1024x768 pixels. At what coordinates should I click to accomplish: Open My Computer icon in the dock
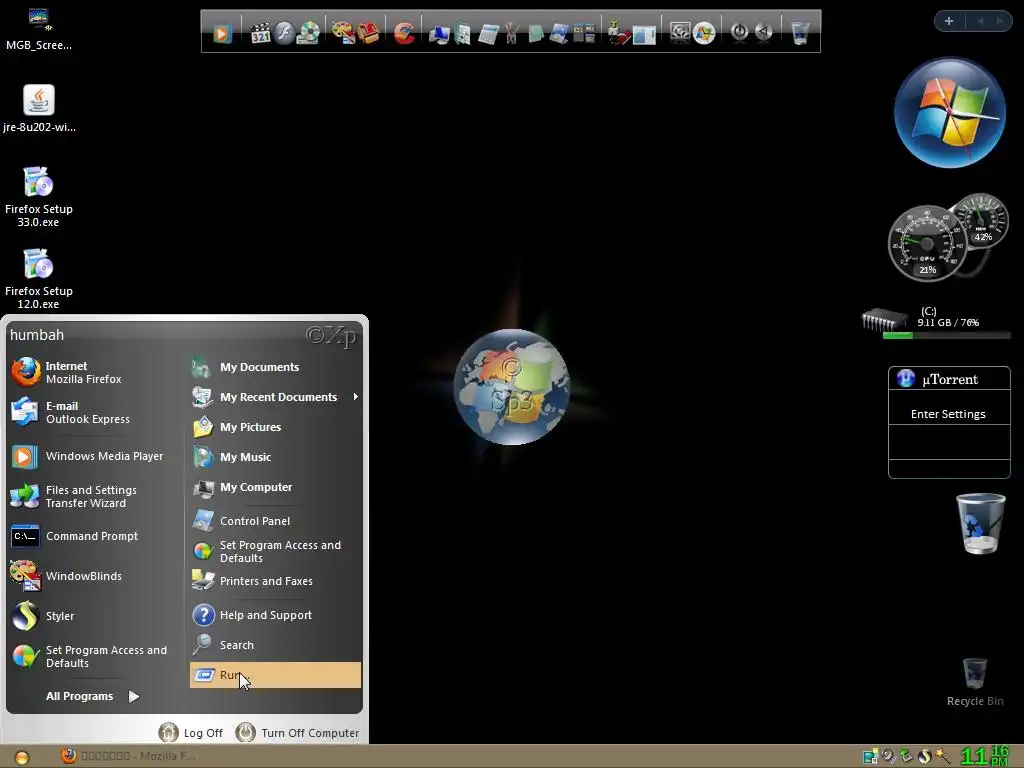coord(440,34)
